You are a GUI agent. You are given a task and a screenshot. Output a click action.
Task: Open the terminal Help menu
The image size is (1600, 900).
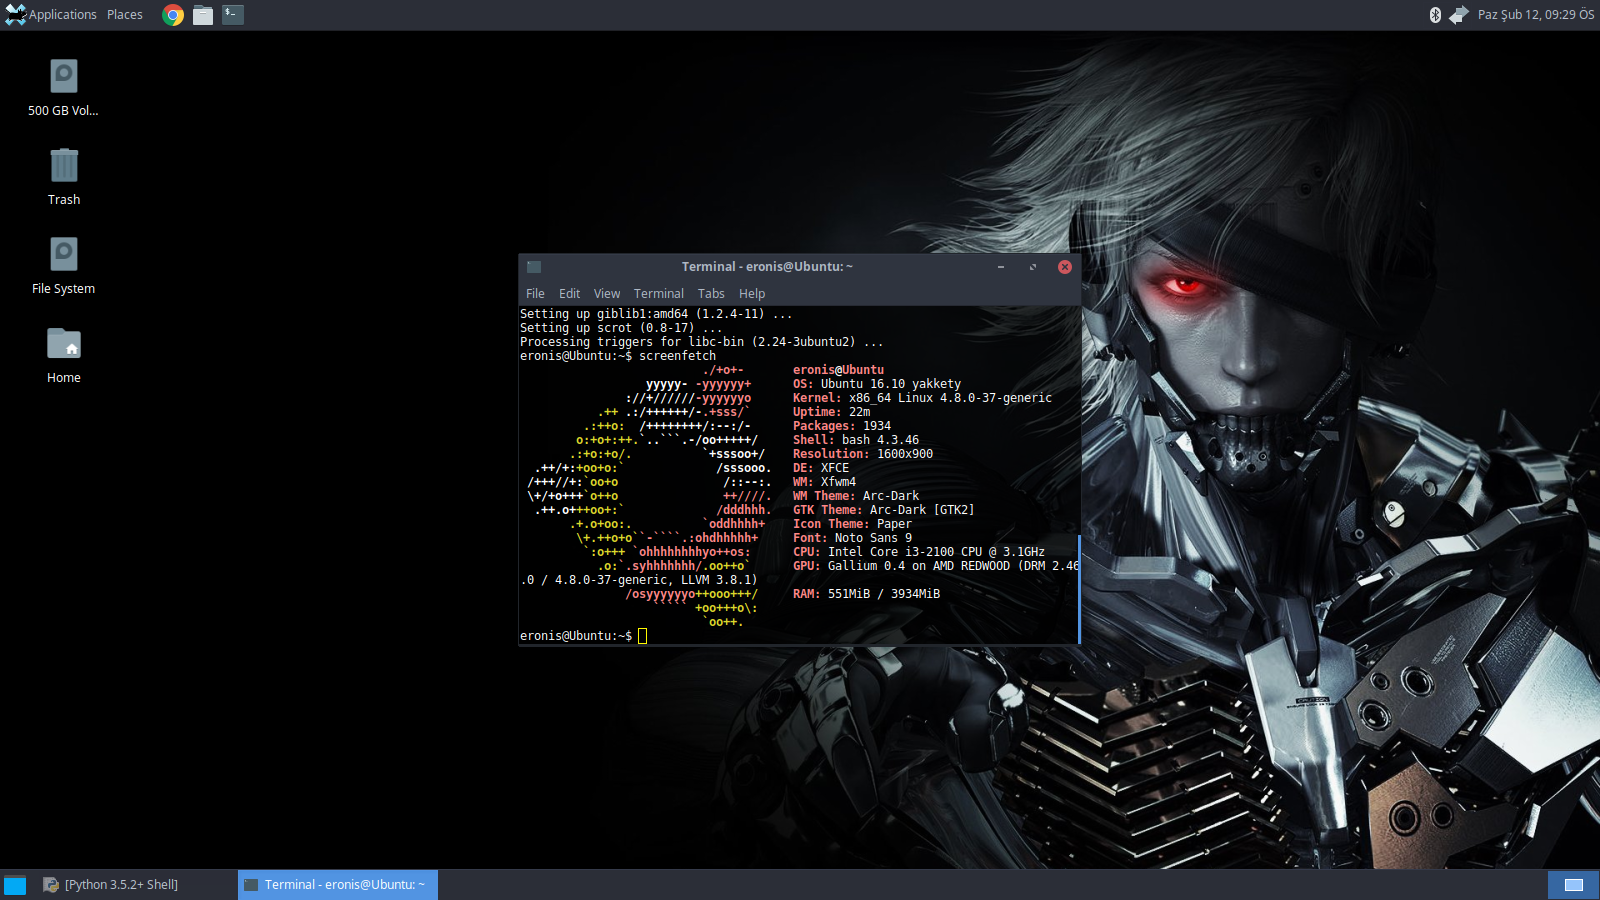(752, 294)
